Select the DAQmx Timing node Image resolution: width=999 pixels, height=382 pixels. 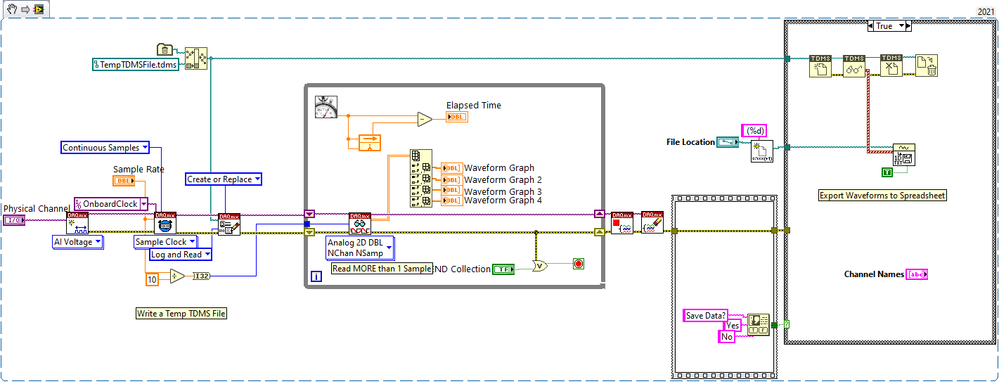pyautogui.click(x=165, y=224)
